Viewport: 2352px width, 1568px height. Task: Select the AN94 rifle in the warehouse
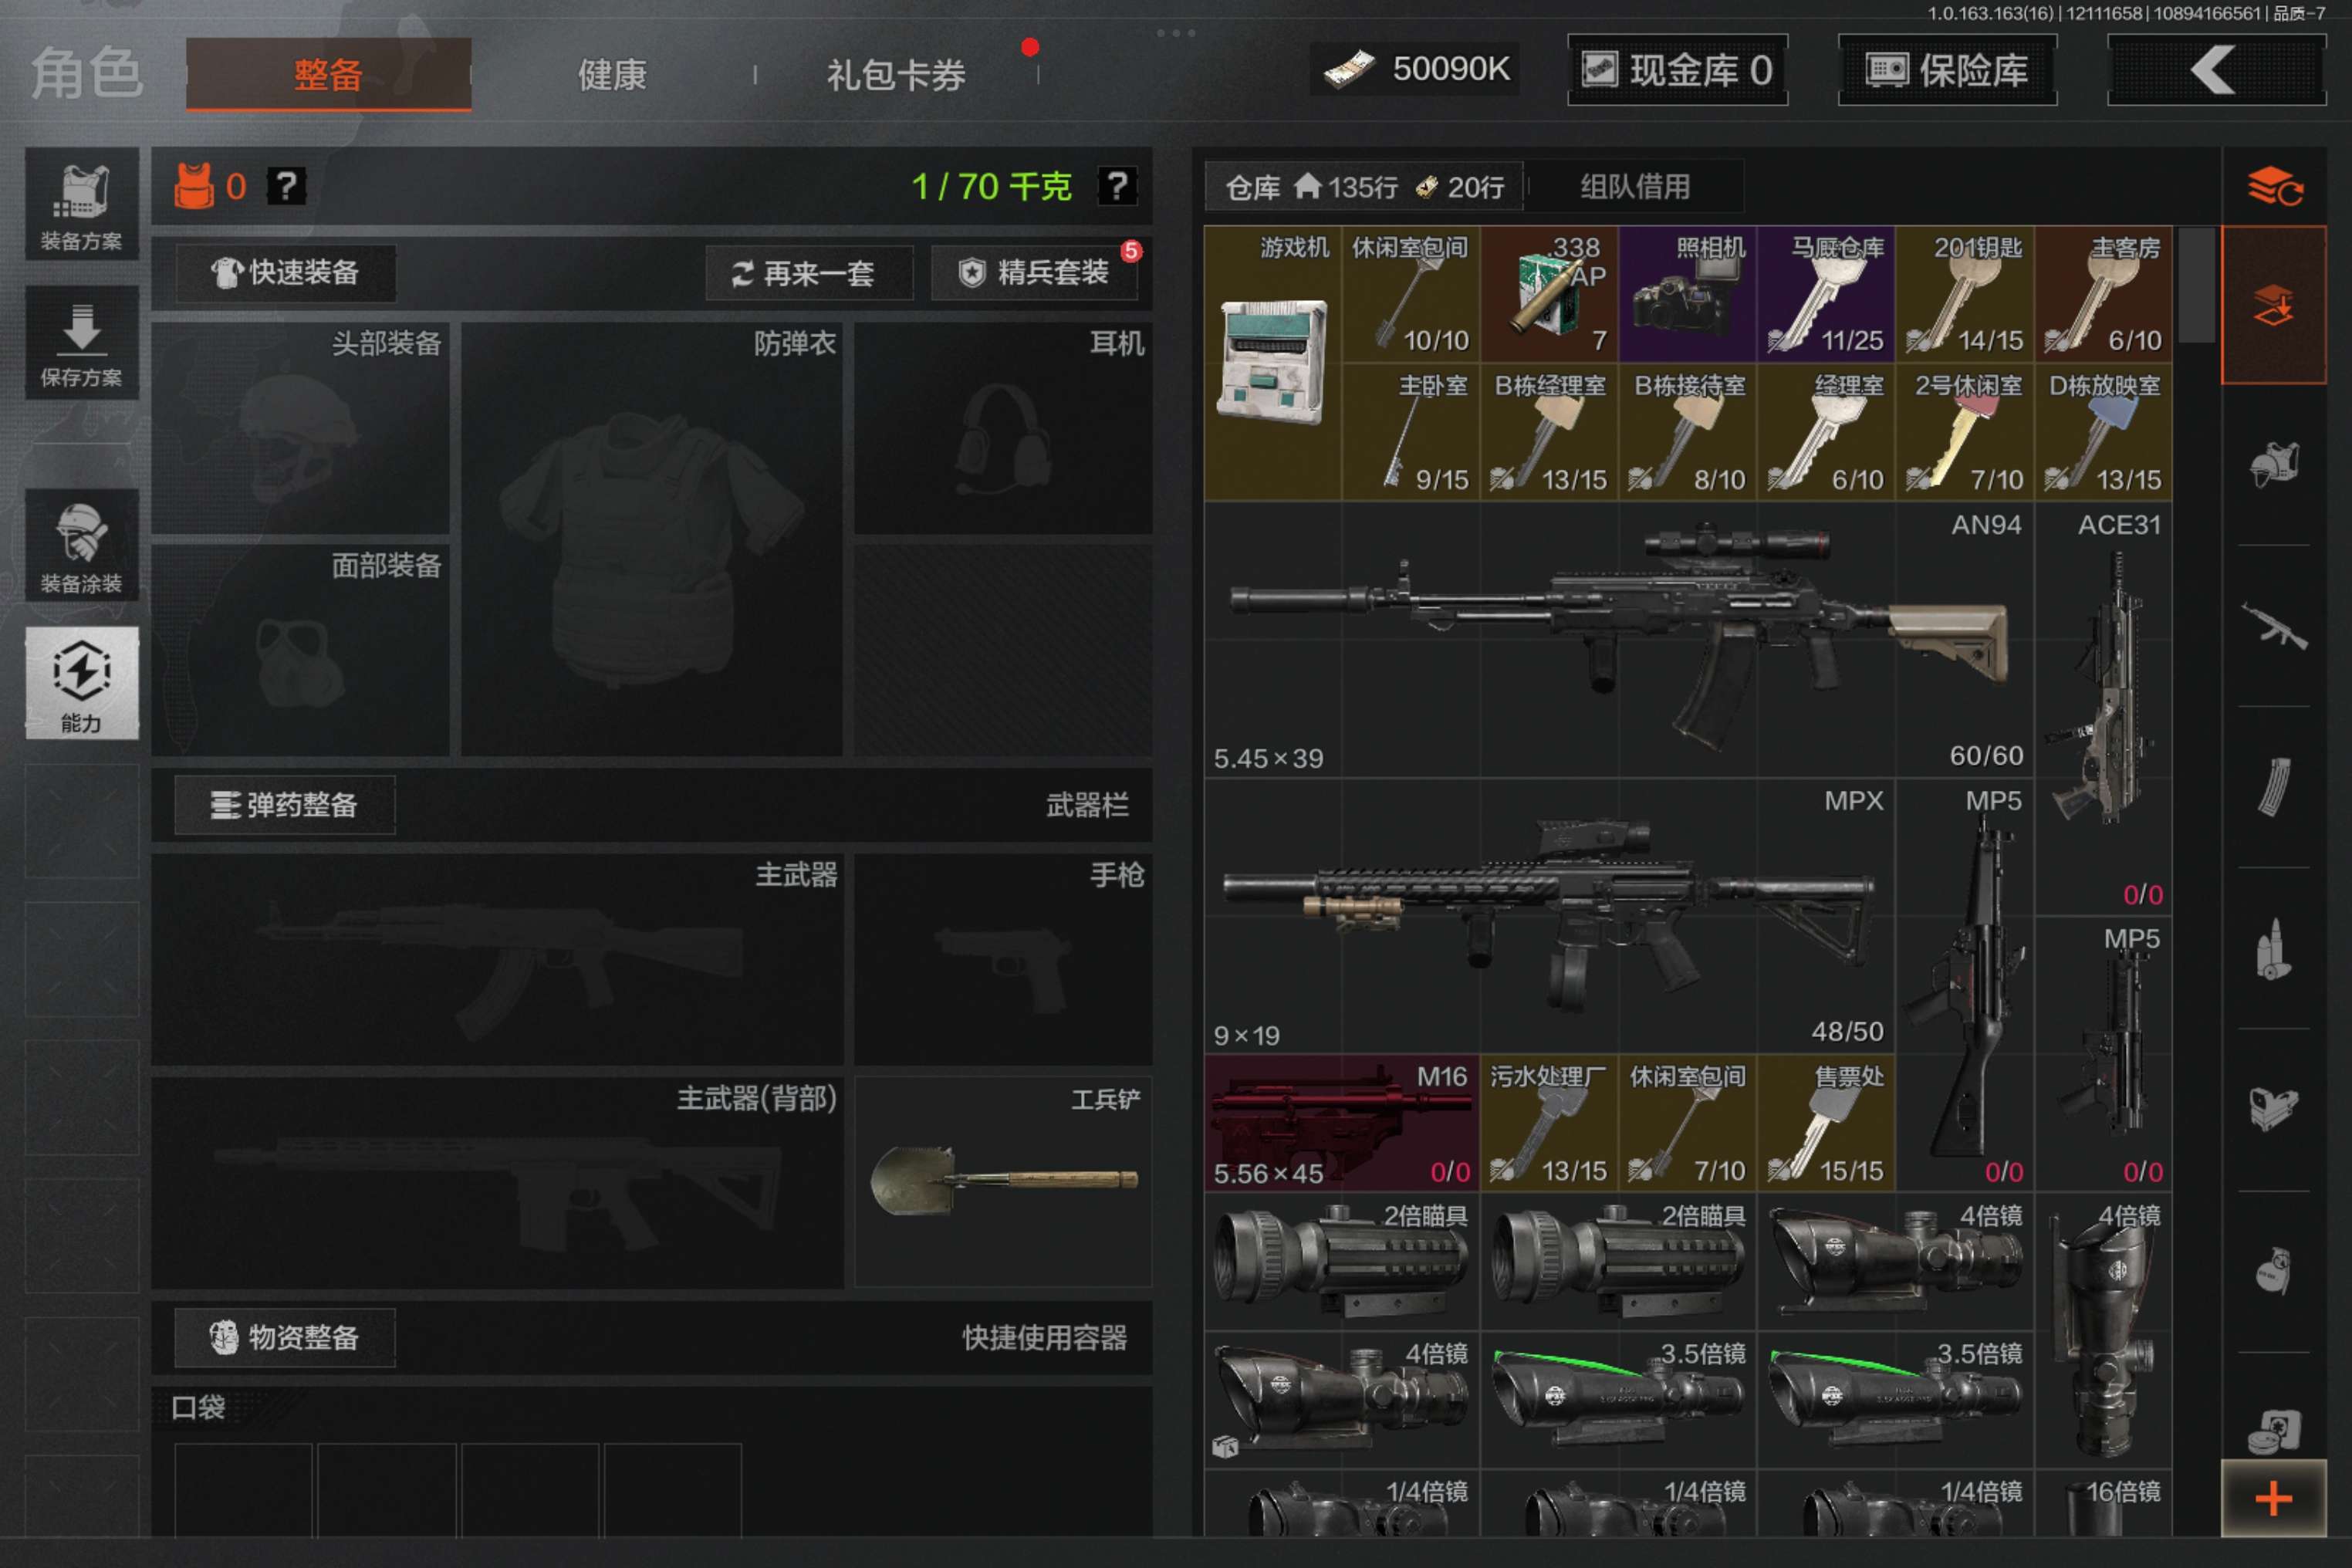(1617, 638)
